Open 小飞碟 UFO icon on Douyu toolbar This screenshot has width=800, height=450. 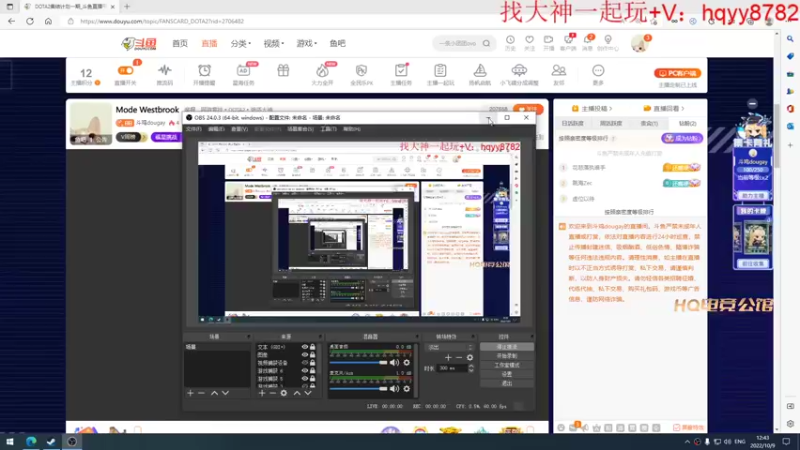519,70
